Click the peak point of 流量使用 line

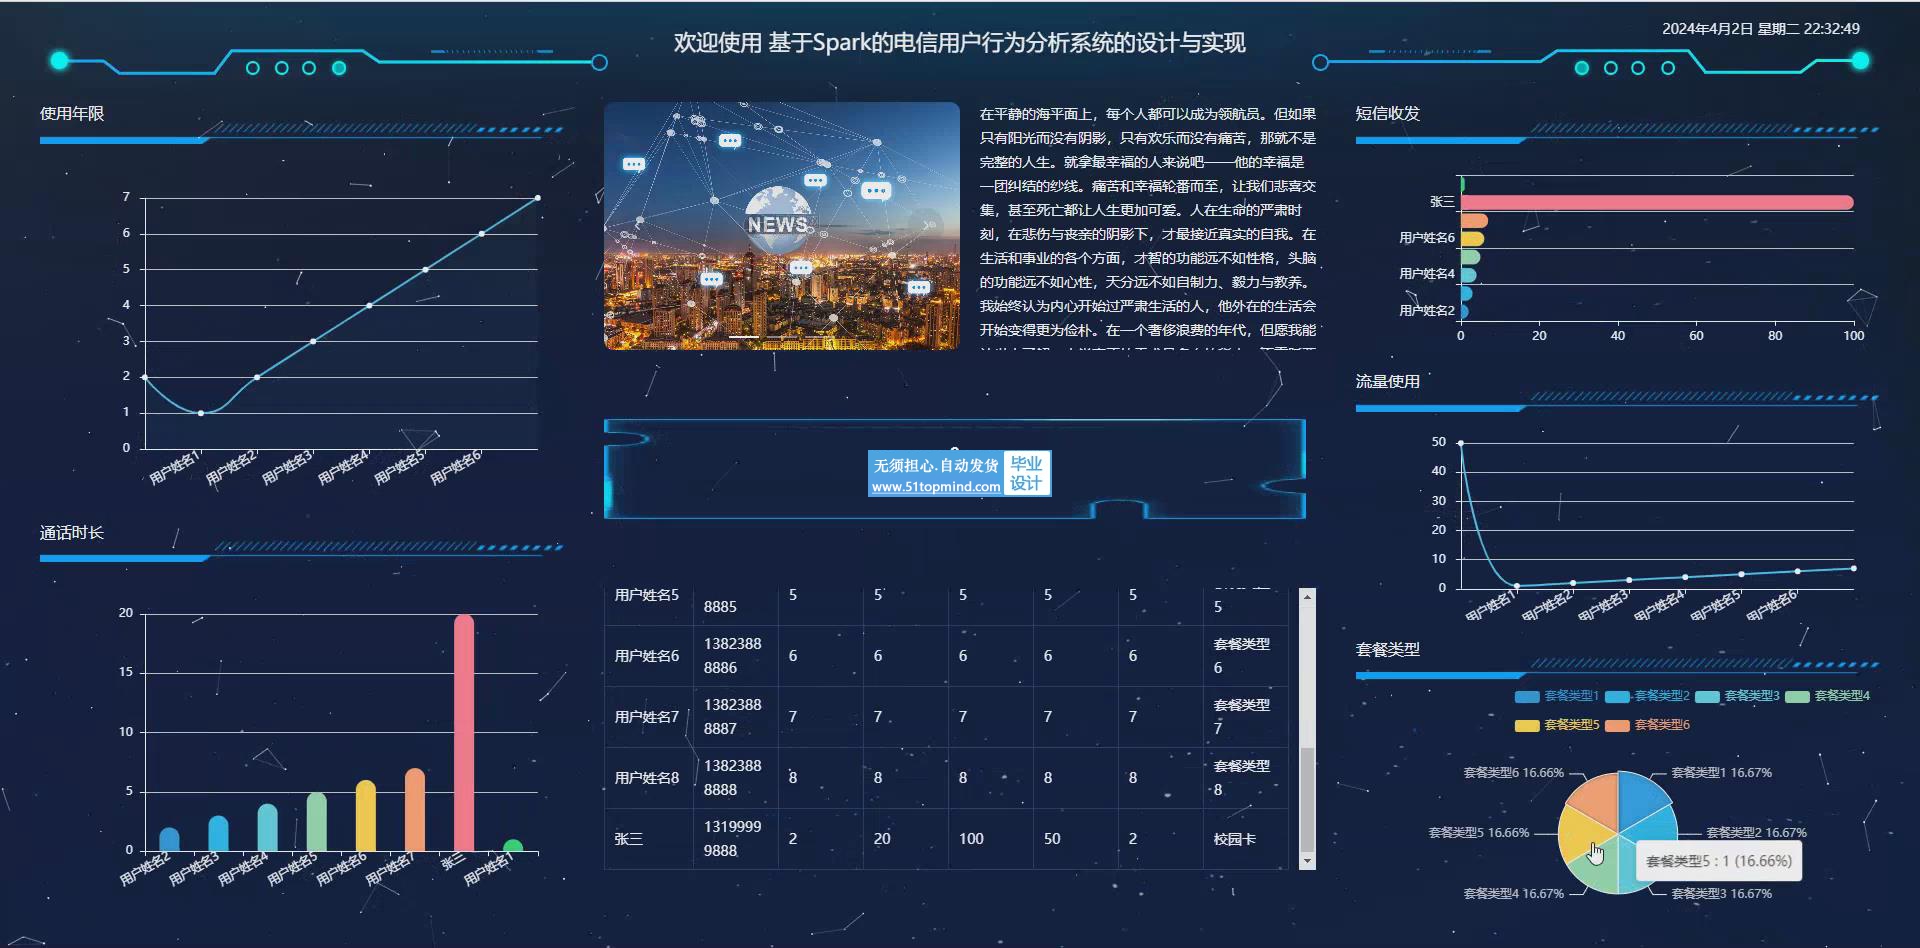click(x=1461, y=443)
